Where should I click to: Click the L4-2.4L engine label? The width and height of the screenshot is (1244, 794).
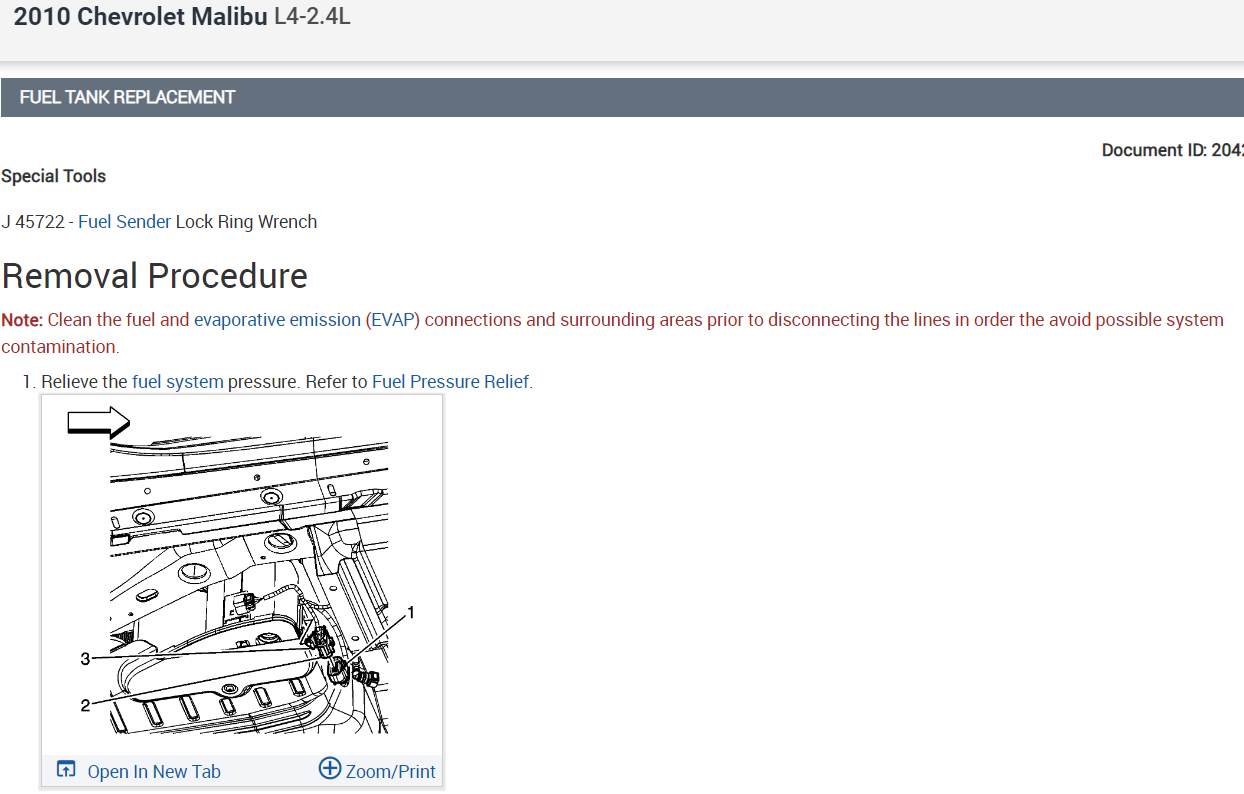(312, 16)
